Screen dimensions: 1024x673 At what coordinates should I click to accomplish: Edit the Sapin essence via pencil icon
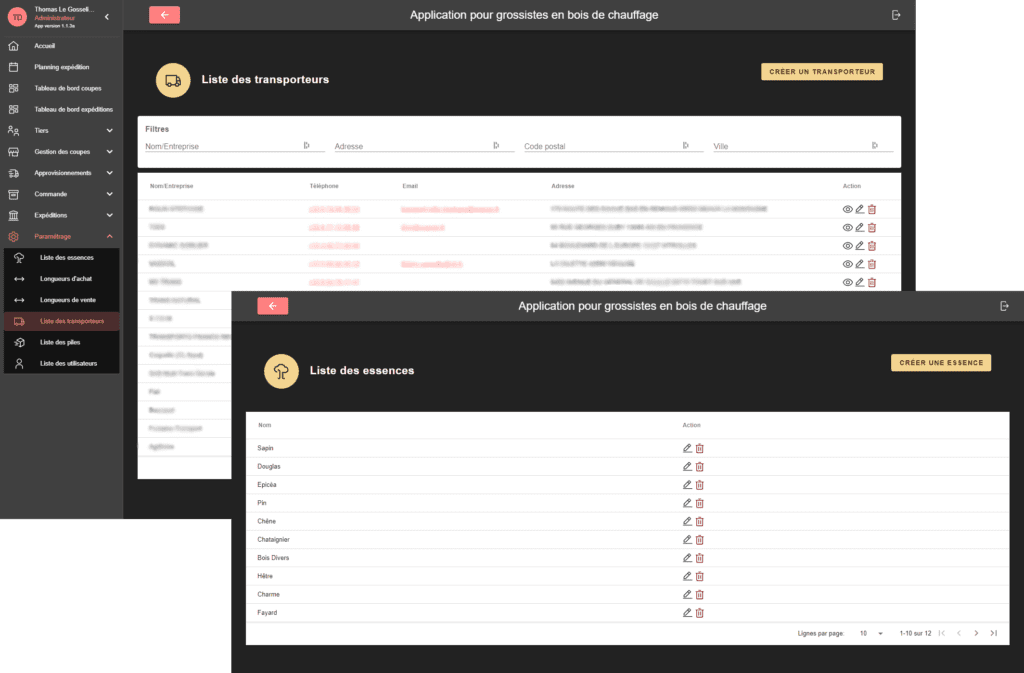(x=686, y=447)
